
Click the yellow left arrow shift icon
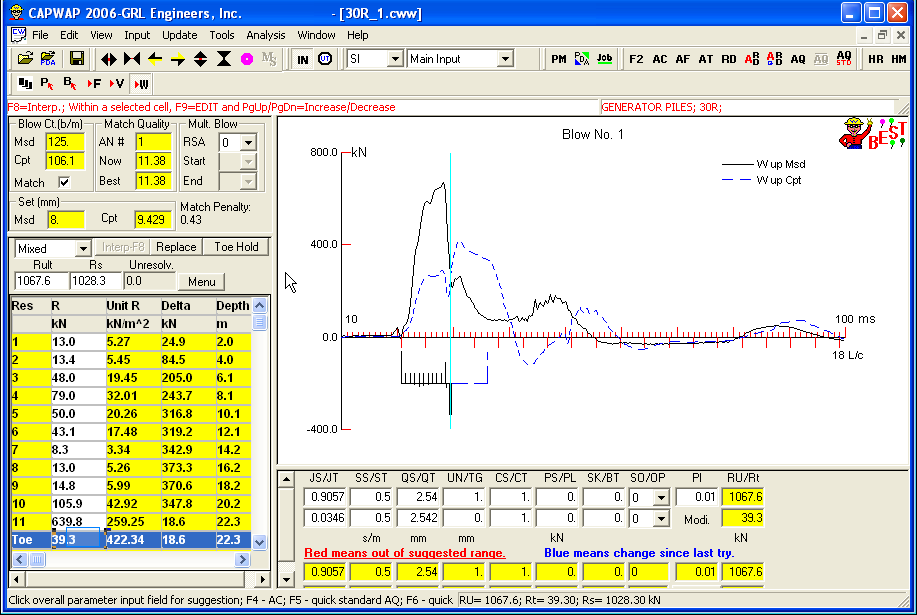click(155, 59)
